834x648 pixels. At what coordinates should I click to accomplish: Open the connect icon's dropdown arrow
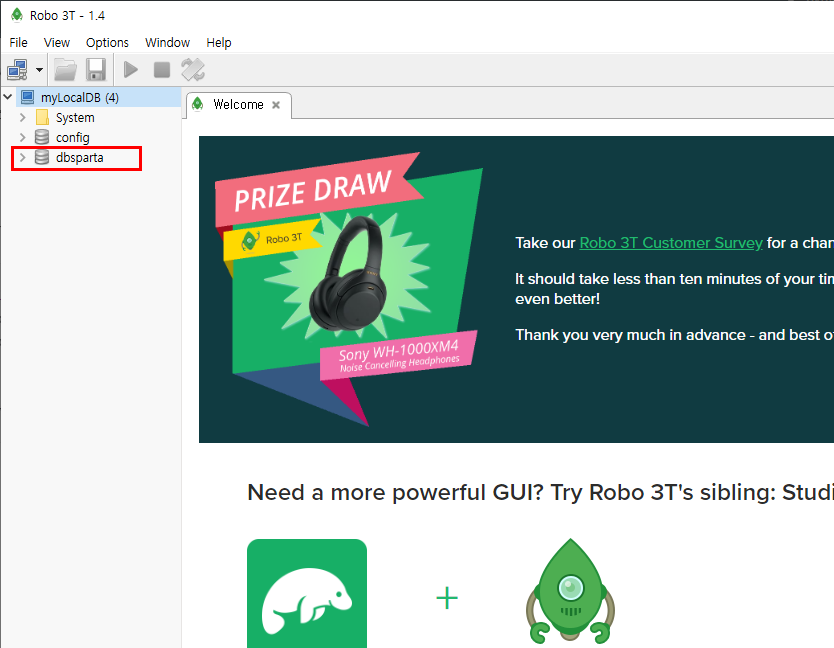(x=39, y=70)
